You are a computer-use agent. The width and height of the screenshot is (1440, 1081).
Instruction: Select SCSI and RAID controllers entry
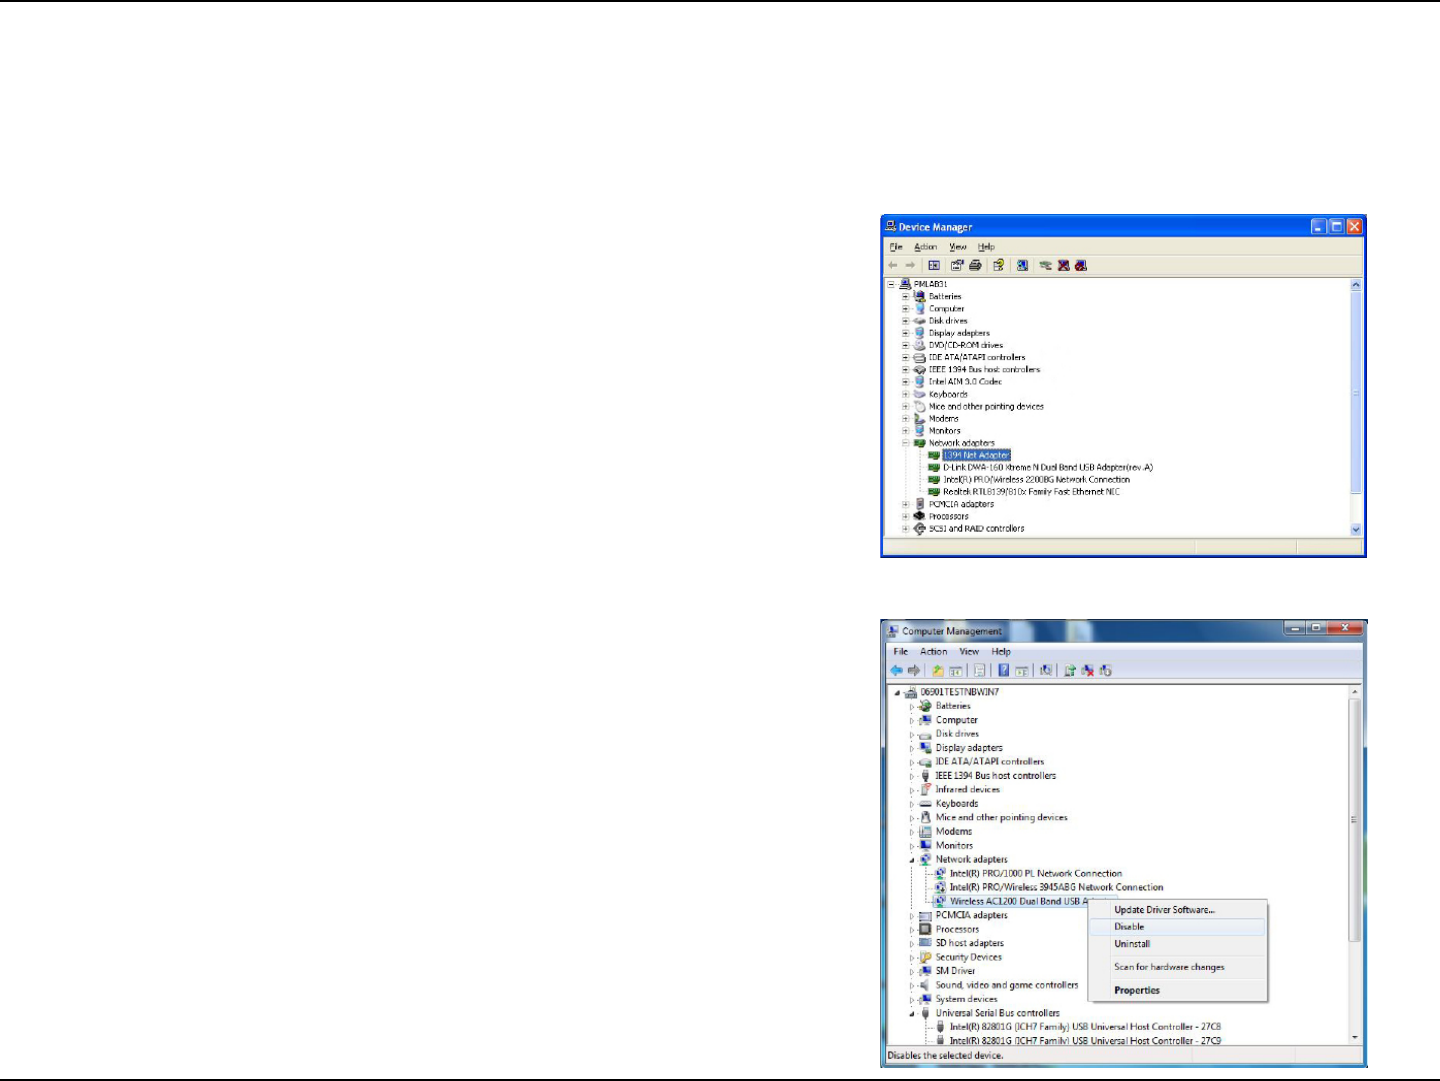point(977,528)
